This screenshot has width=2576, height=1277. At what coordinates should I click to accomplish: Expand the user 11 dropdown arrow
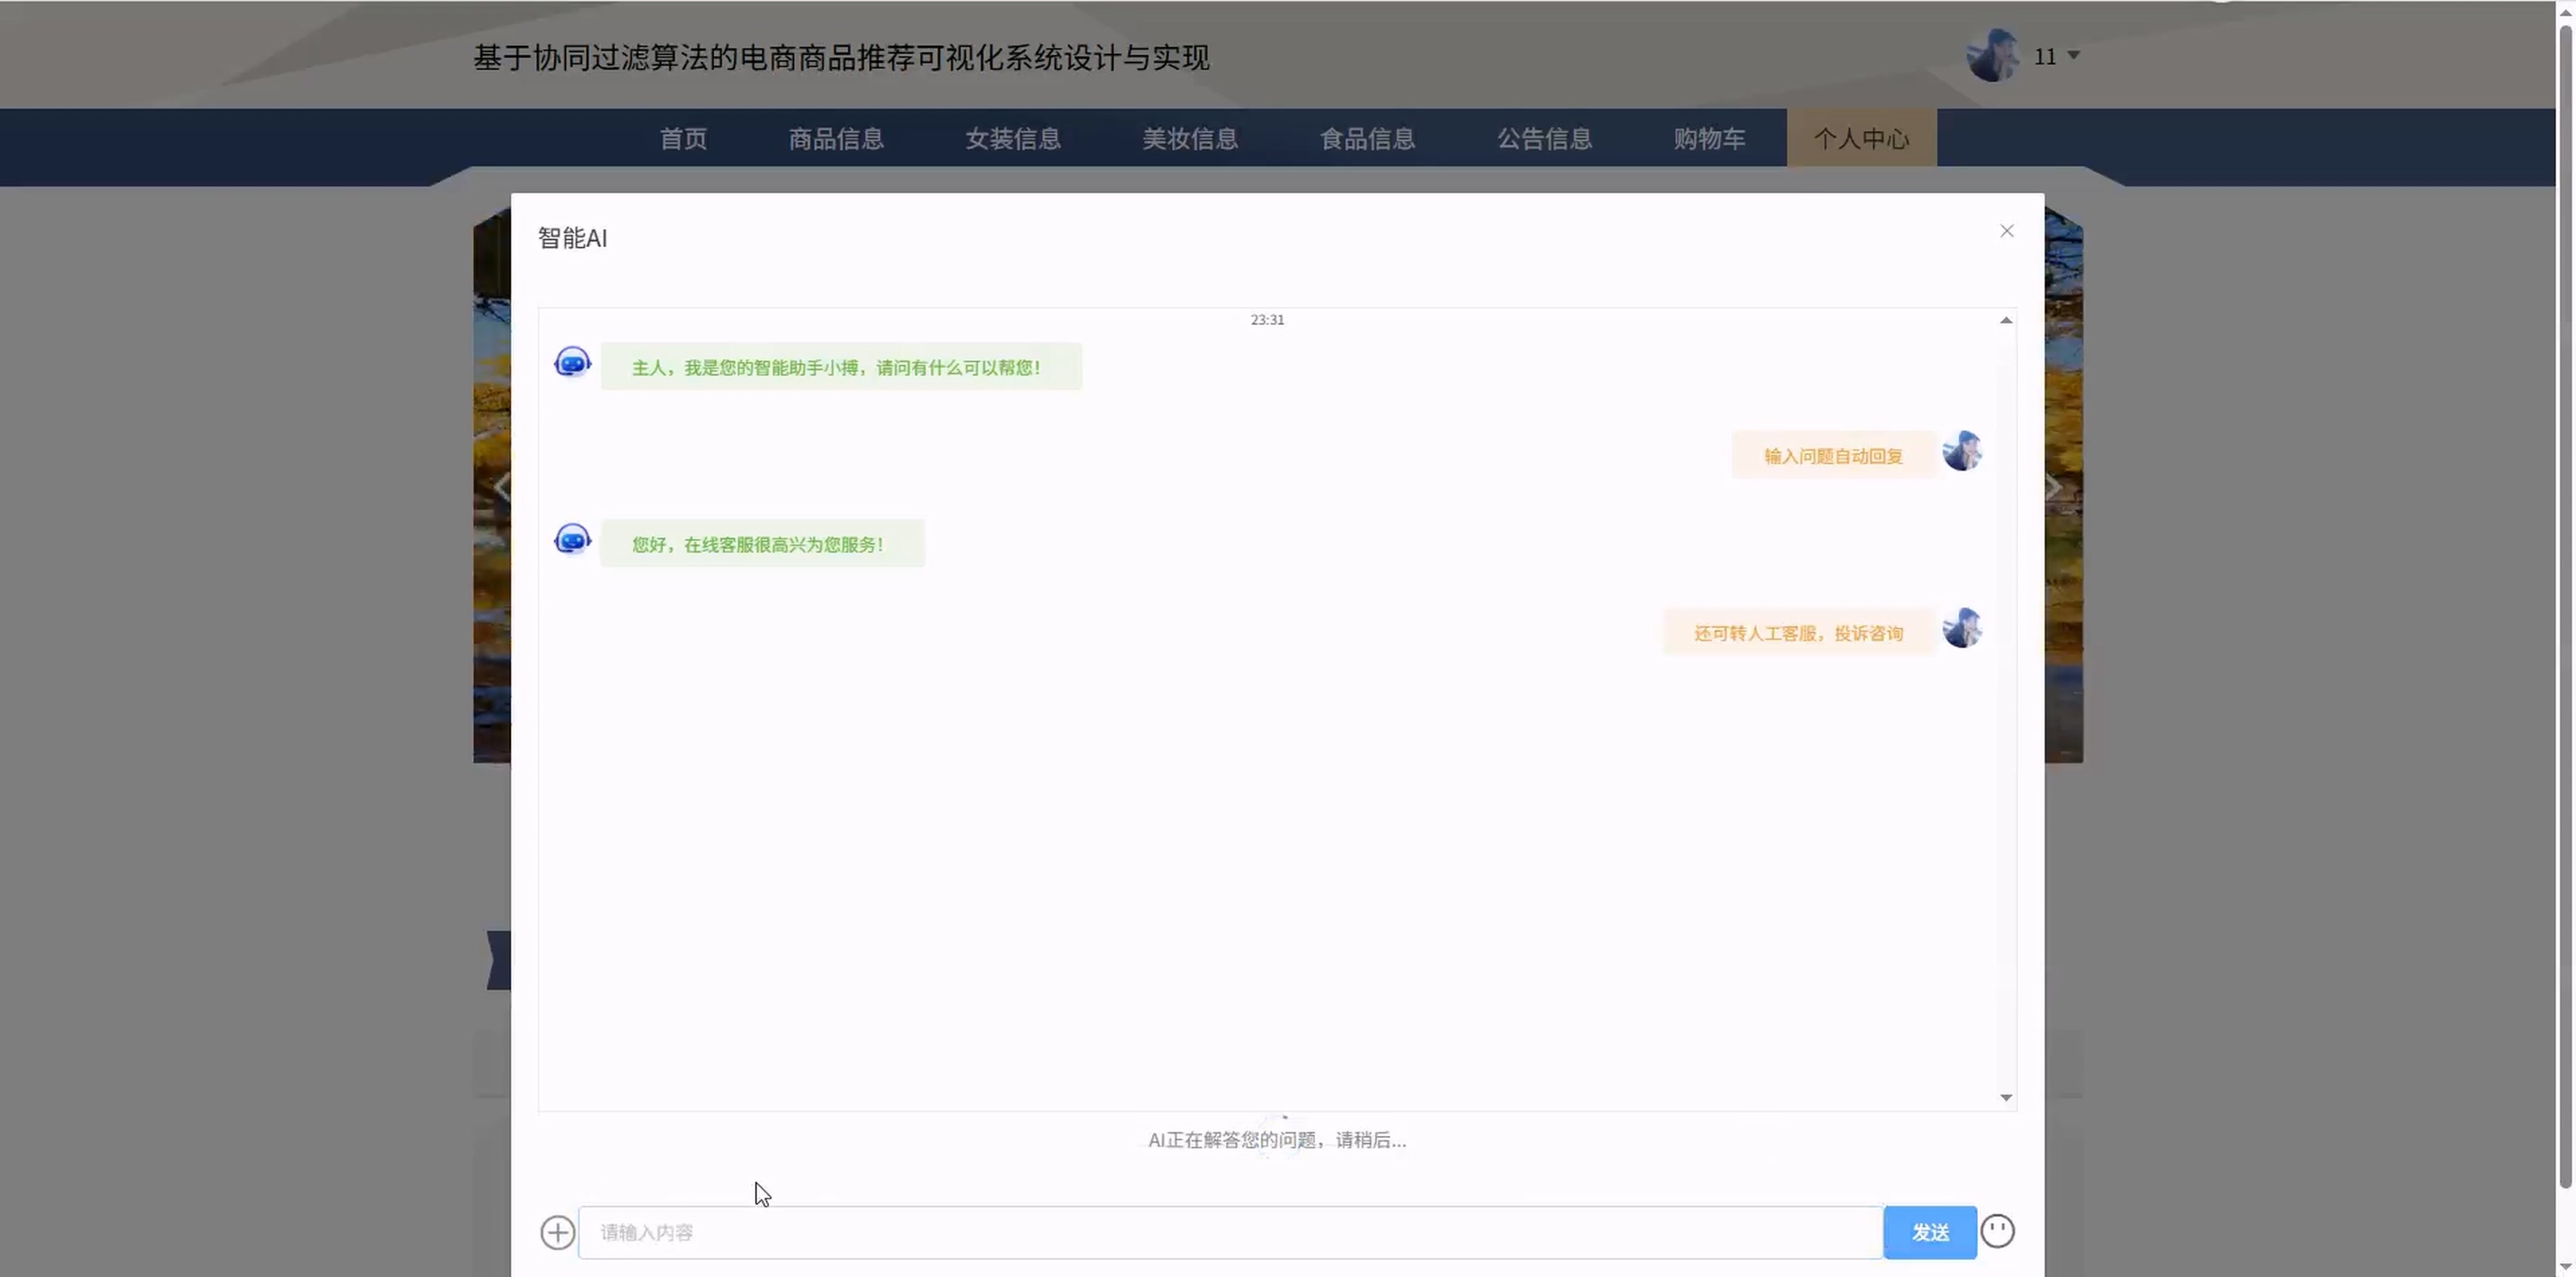pos(2073,56)
